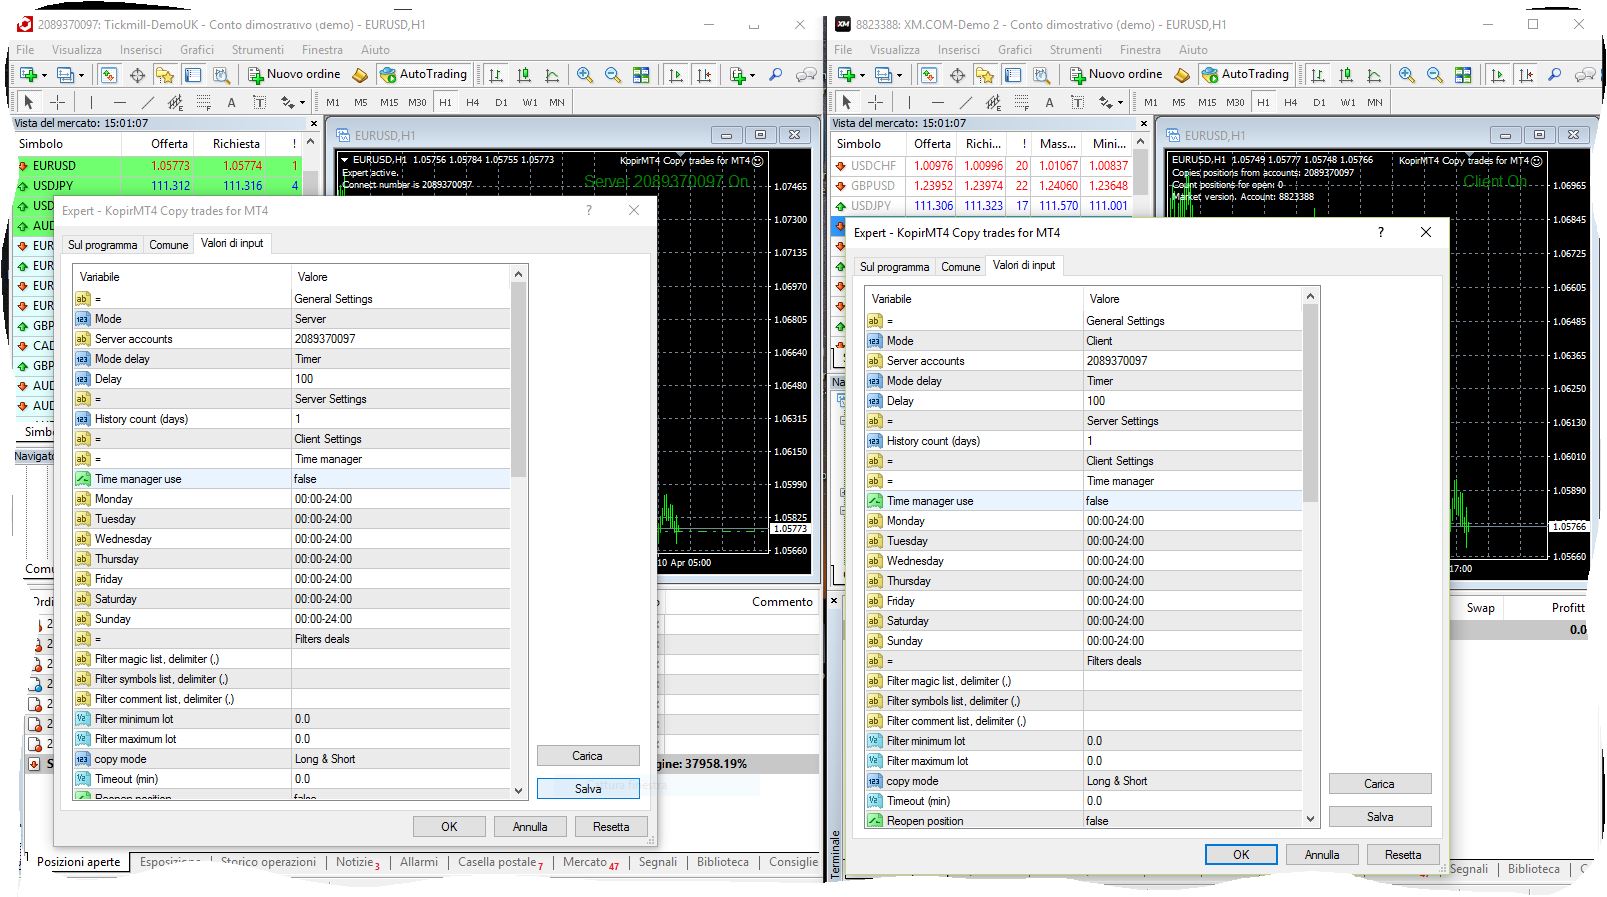Switch to Comune tab in left dialog
This screenshot has width=1607, height=897.
[x=169, y=244]
